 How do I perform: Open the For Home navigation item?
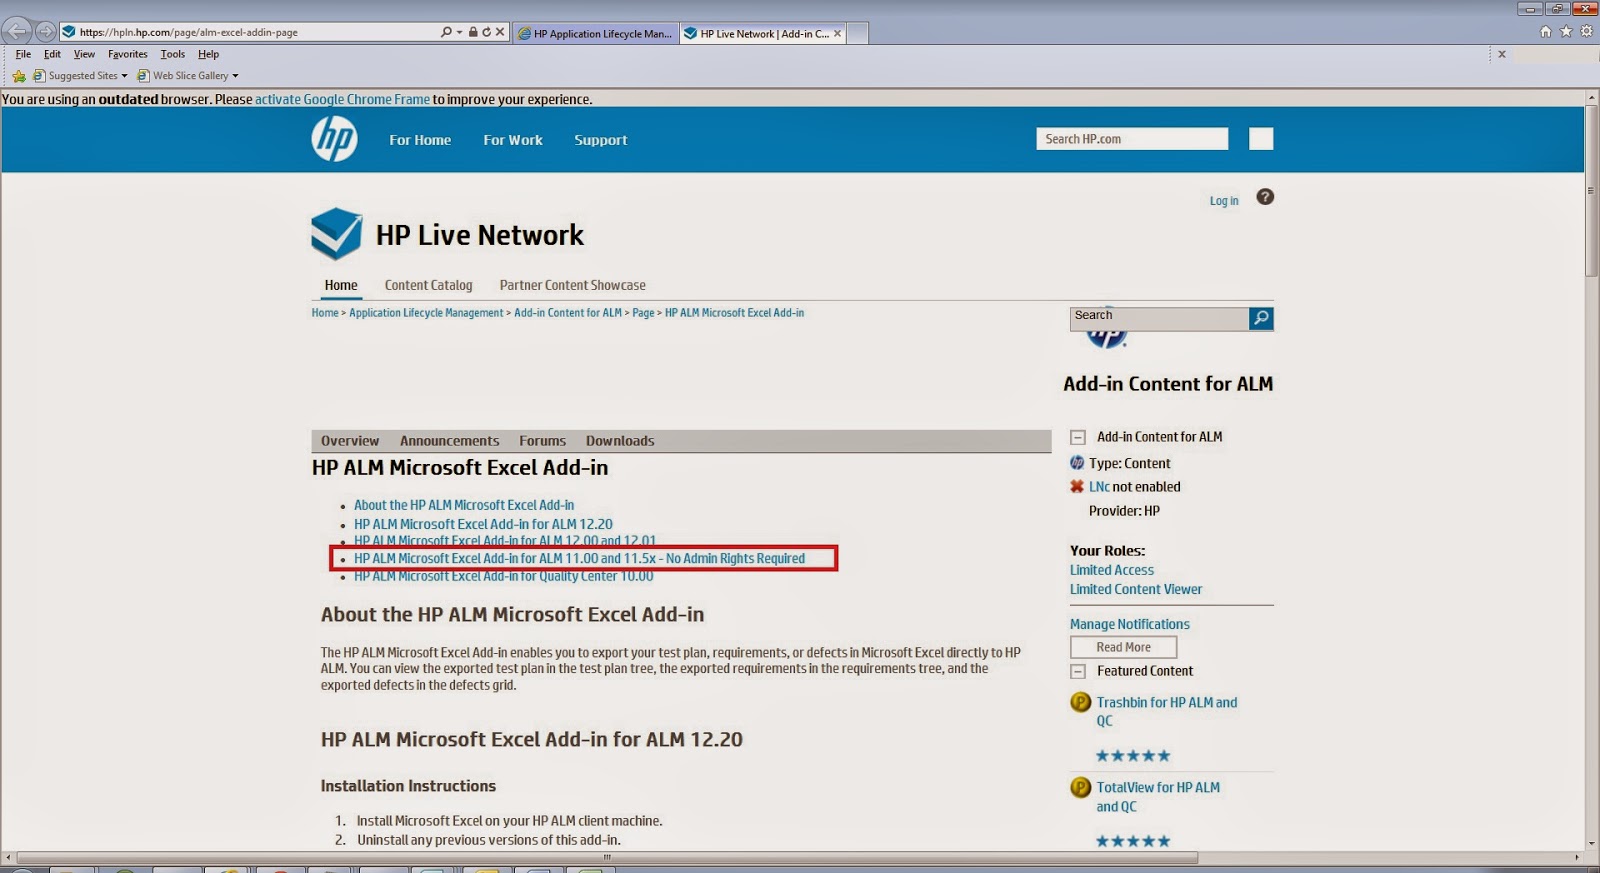pyautogui.click(x=420, y=140)
